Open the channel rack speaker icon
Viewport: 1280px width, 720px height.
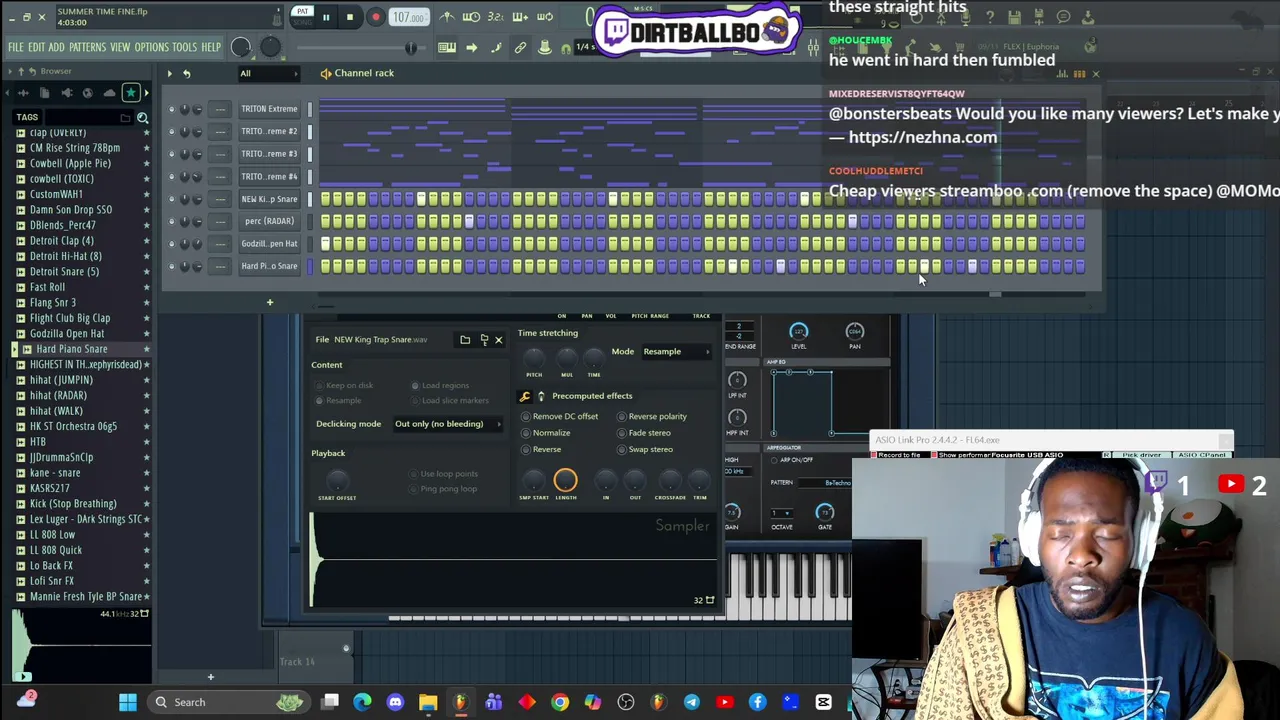325,73
